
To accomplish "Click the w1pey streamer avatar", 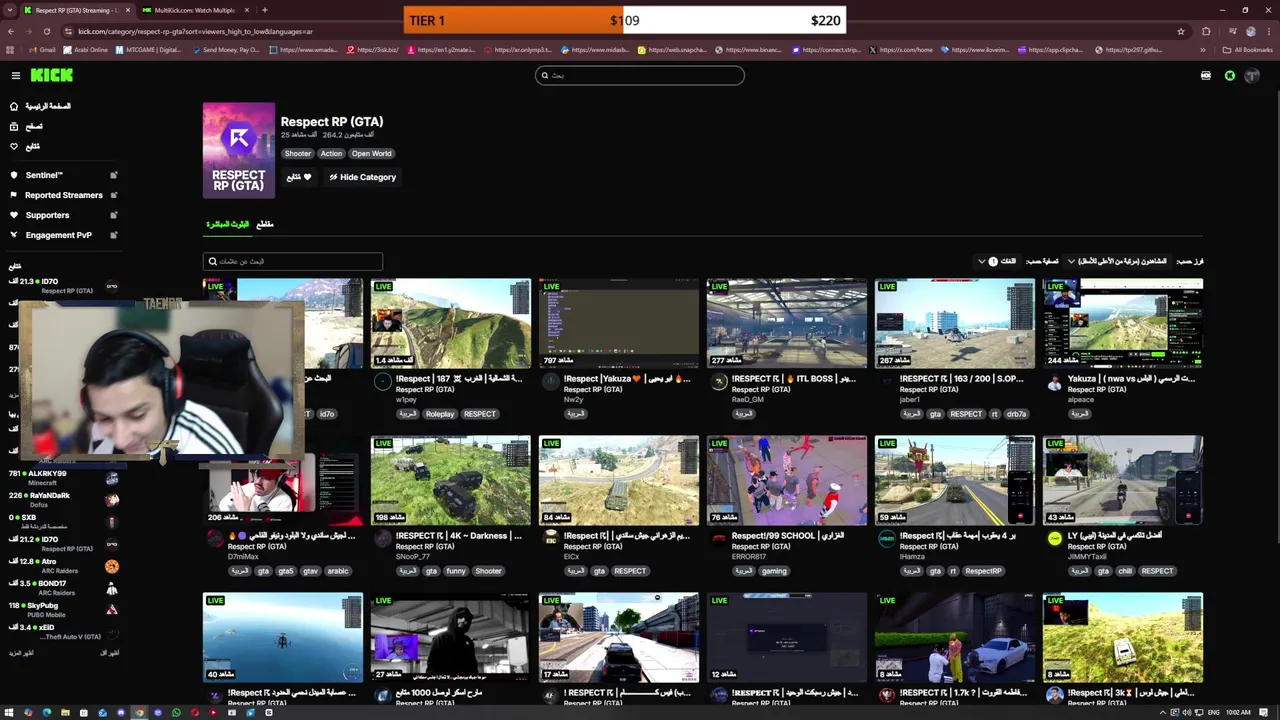I will click(x=382, y=382).
